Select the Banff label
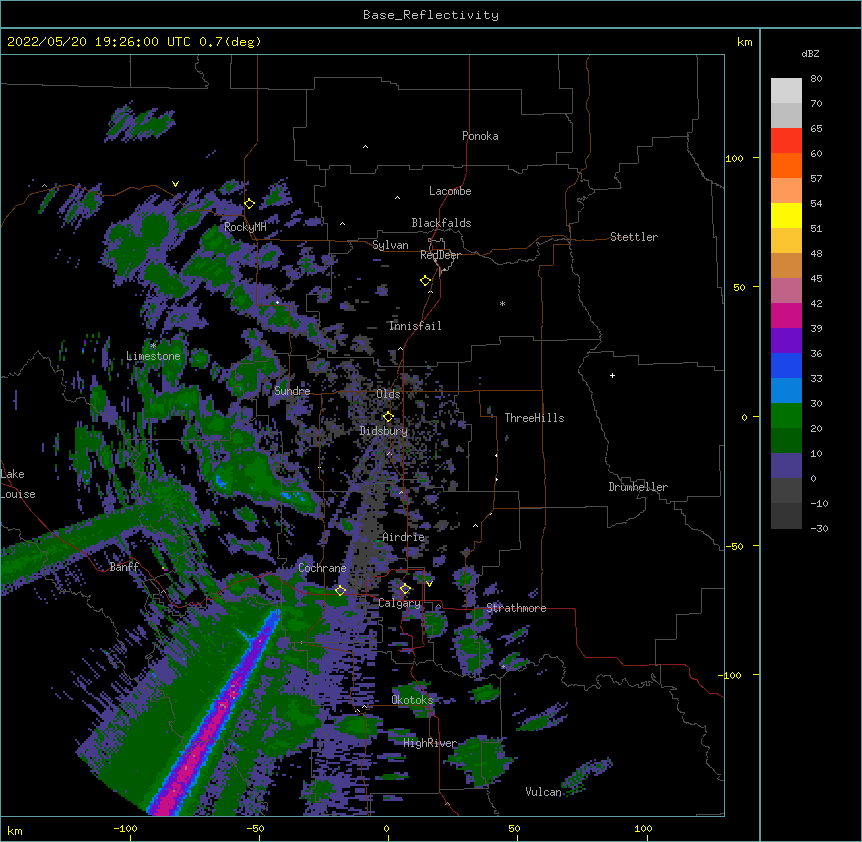Viewport: 862px width, 842px height. point(124,567)
